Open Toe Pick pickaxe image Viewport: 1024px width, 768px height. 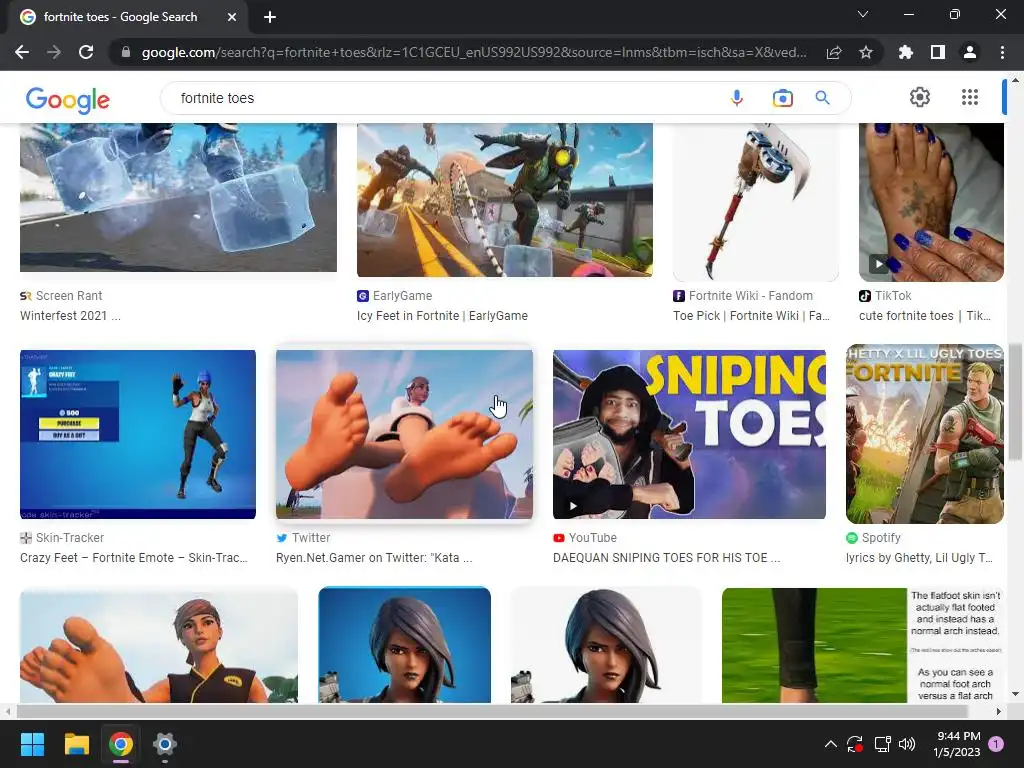pos(756,202)
